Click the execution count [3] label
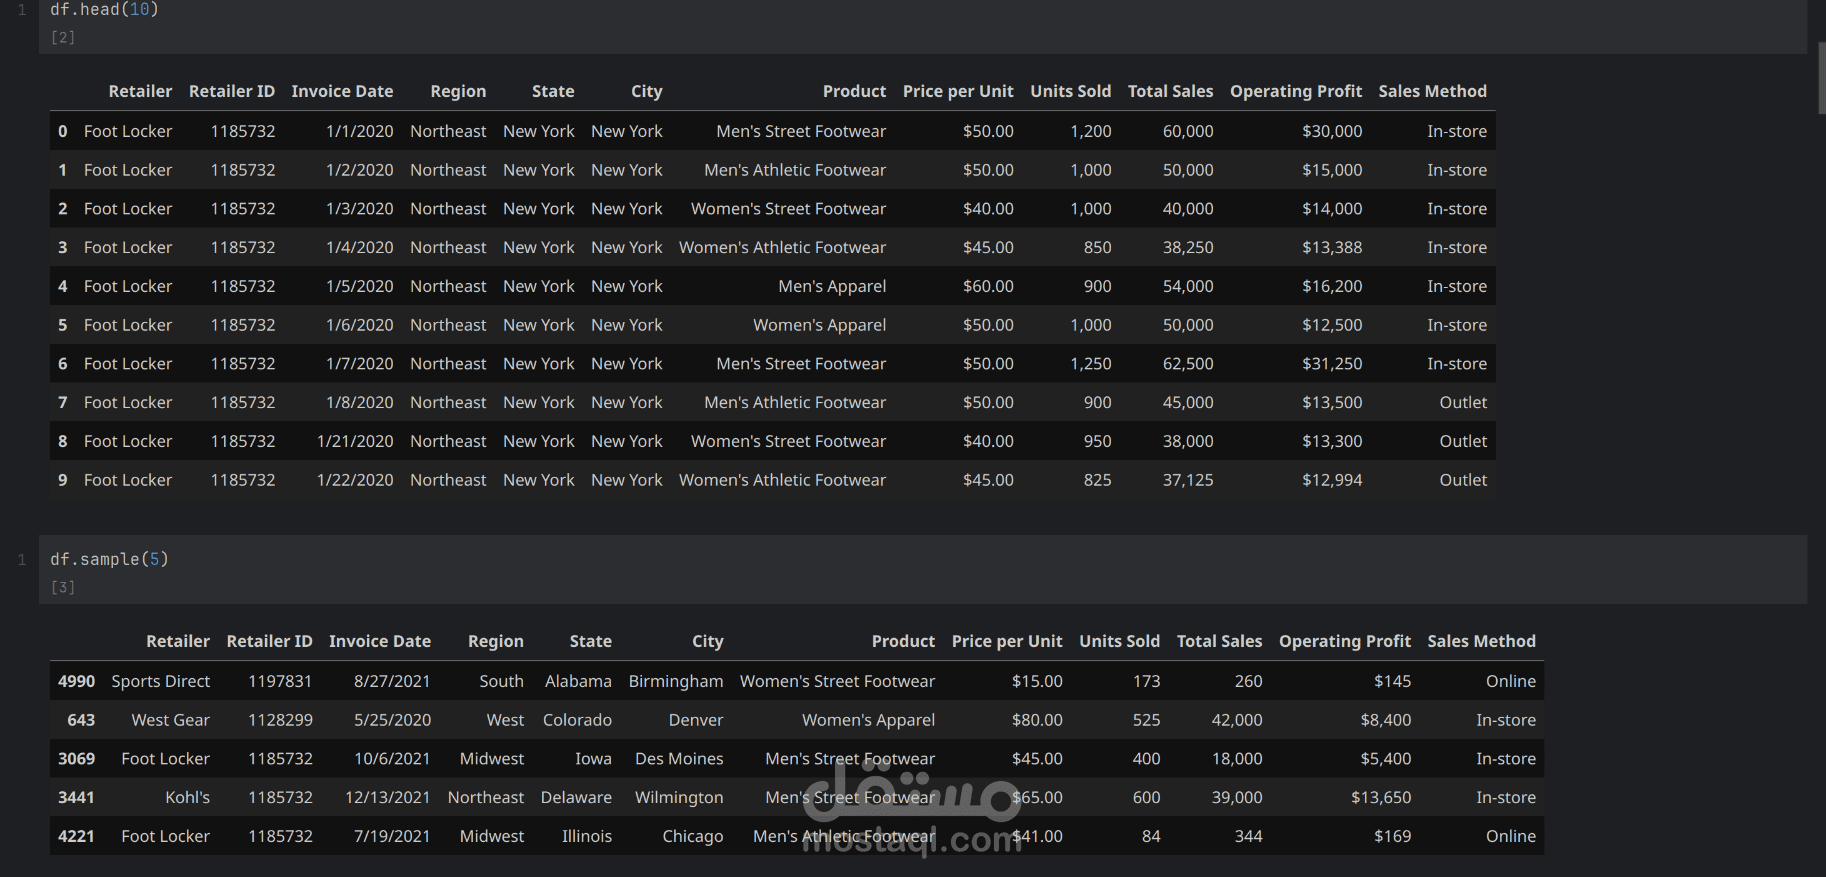The image size is (1826, 877). click(x=63, y=587)
